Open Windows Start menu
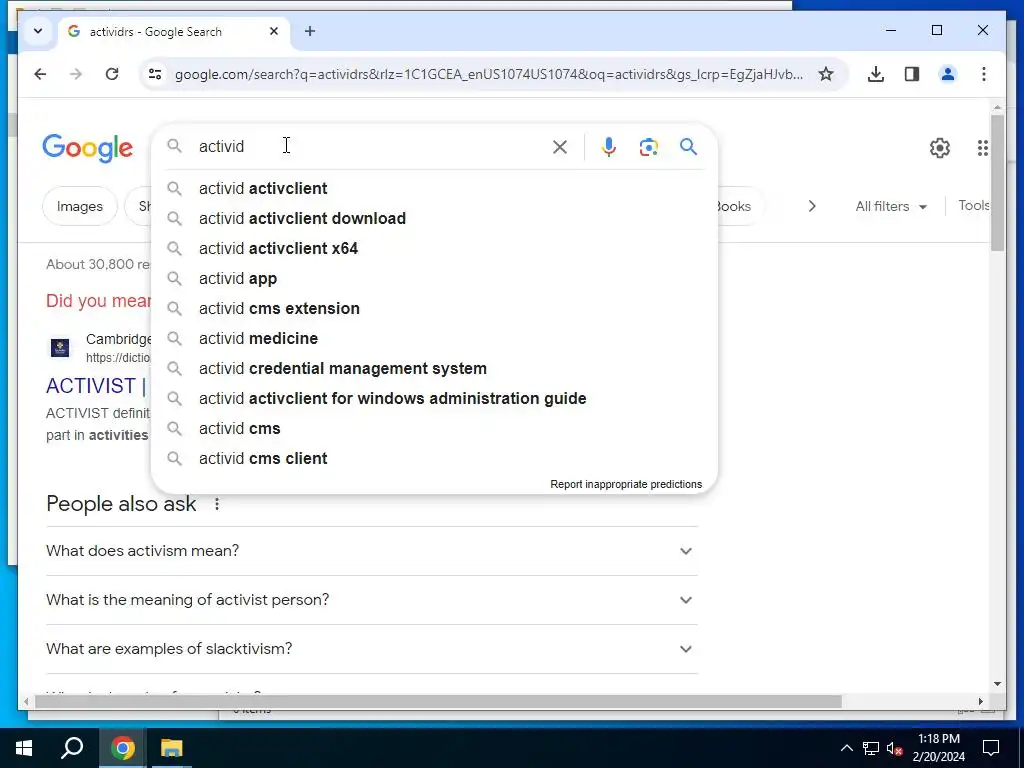This screenshot has width=1024, height=768. point(24,748)
